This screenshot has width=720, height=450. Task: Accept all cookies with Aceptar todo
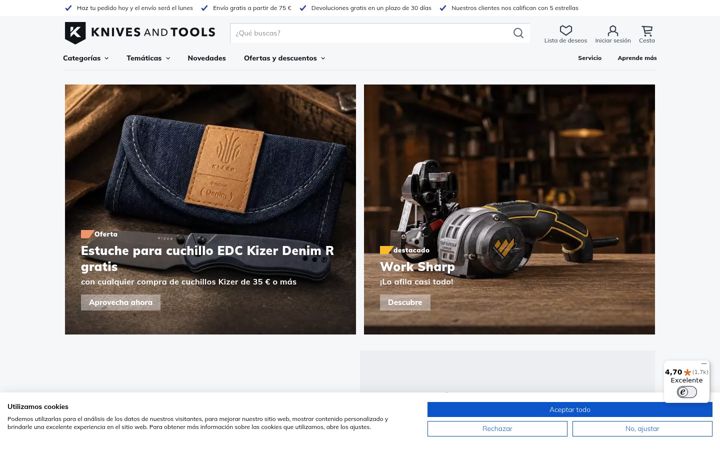click(x=569, y=409)
